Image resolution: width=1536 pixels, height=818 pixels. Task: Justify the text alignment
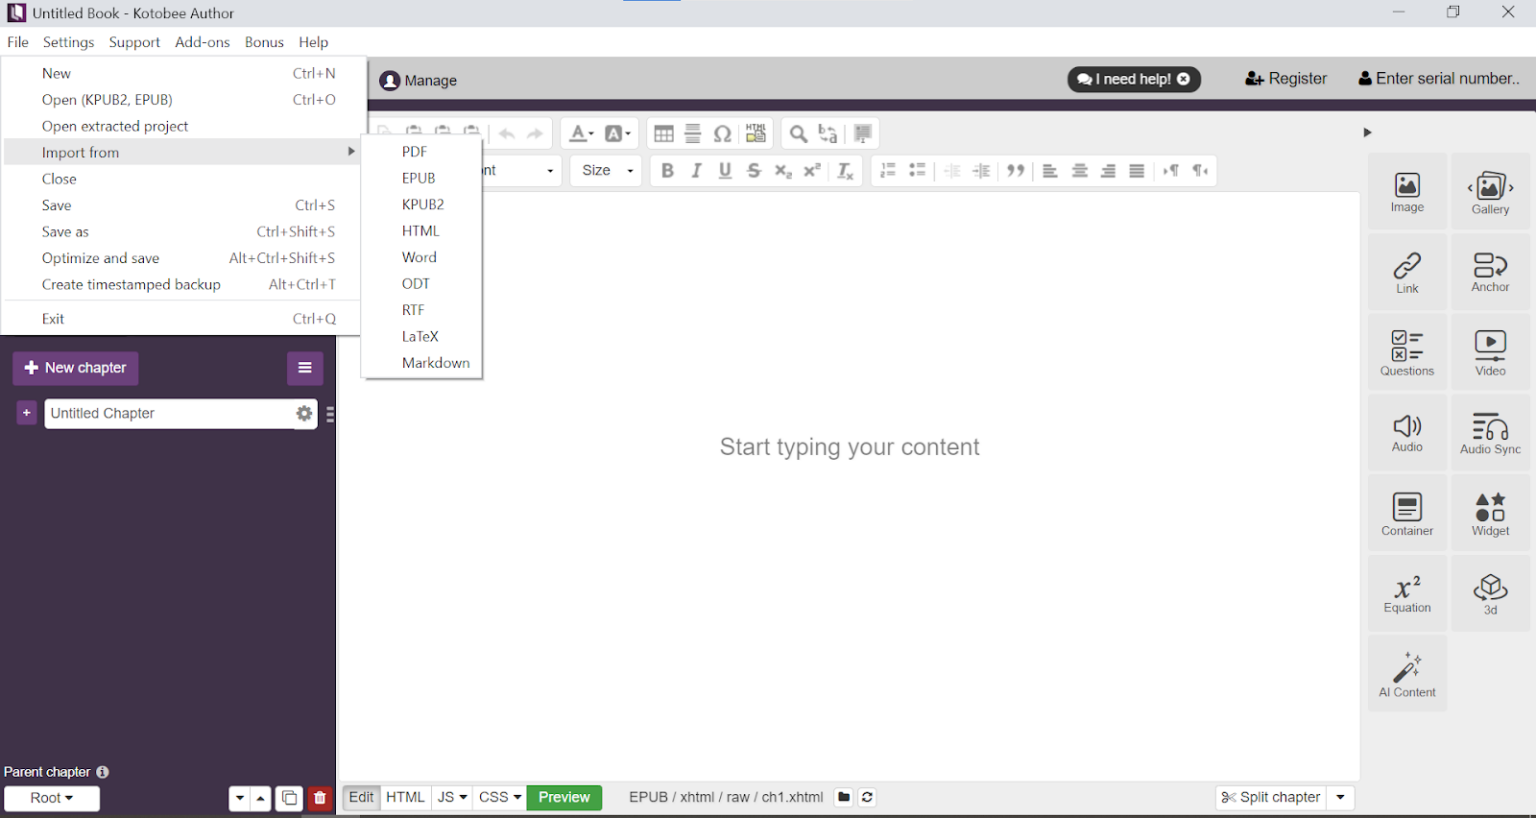coord(1137,171)
